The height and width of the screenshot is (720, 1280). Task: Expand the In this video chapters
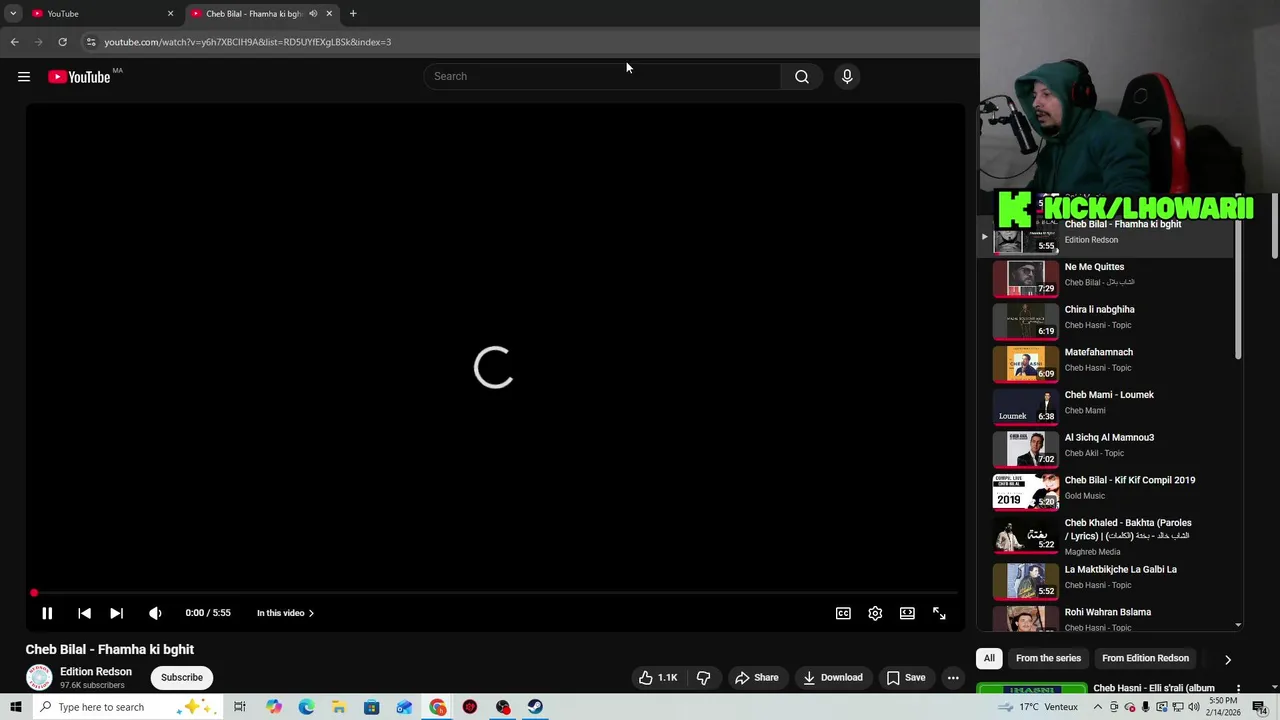point(285,613)
